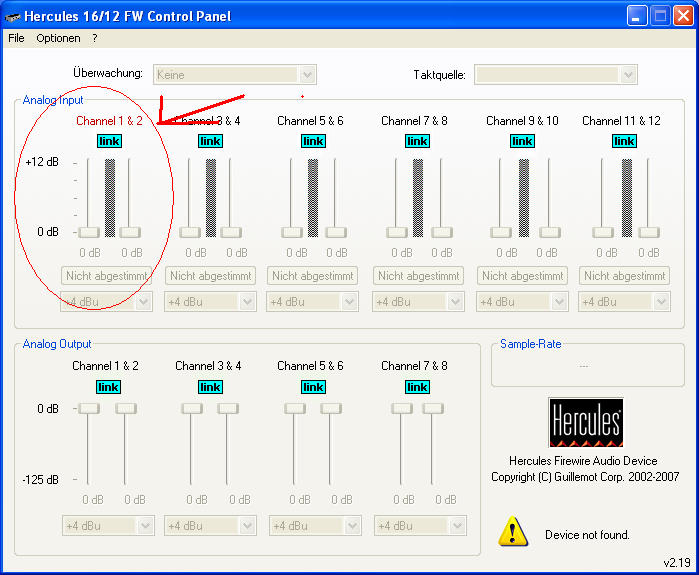The image size is (699, 575).
Task: Open the ? help menu
Action: point(95,38)
